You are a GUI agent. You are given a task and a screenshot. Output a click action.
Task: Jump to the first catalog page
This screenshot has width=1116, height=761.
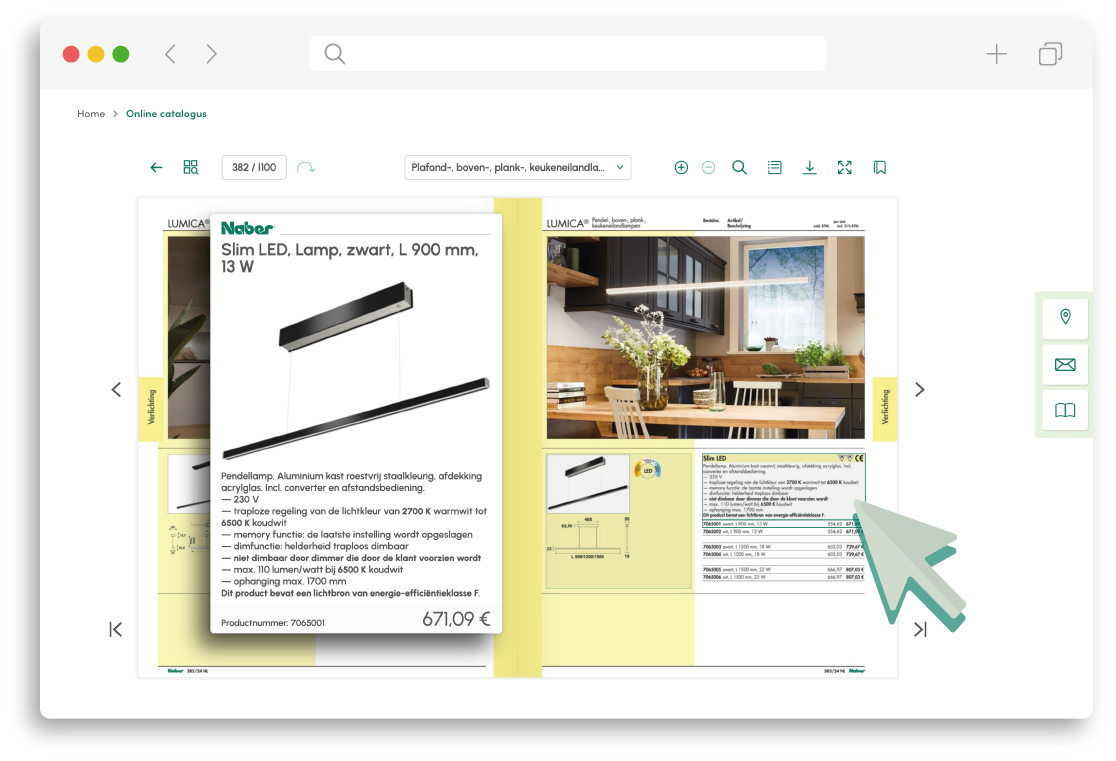click(116, 629)
